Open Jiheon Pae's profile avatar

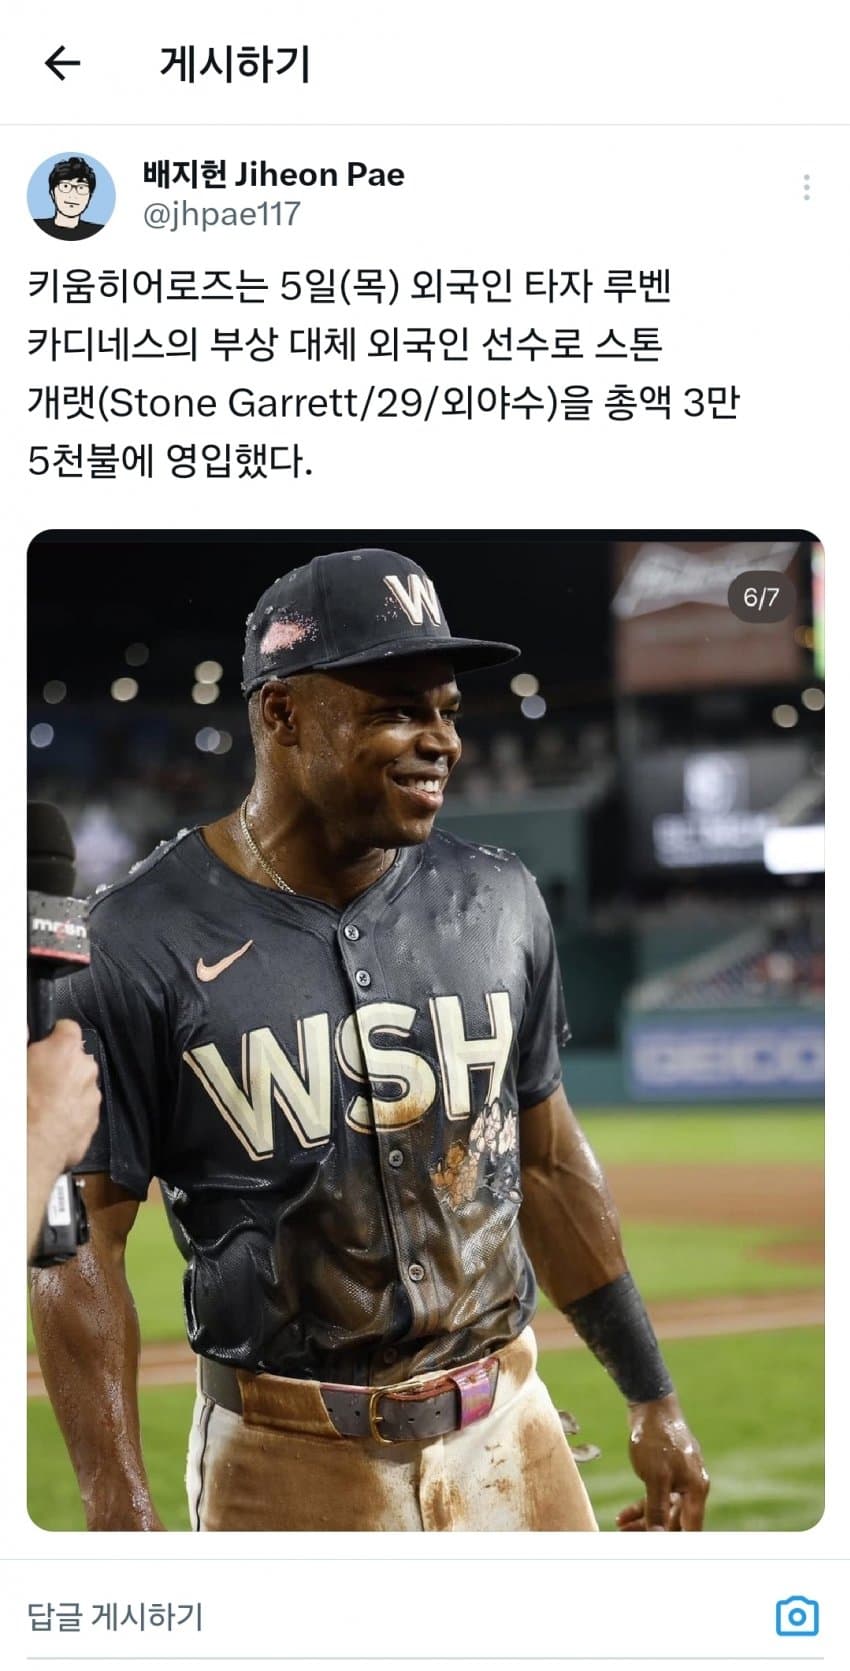[x=71, y=196]
